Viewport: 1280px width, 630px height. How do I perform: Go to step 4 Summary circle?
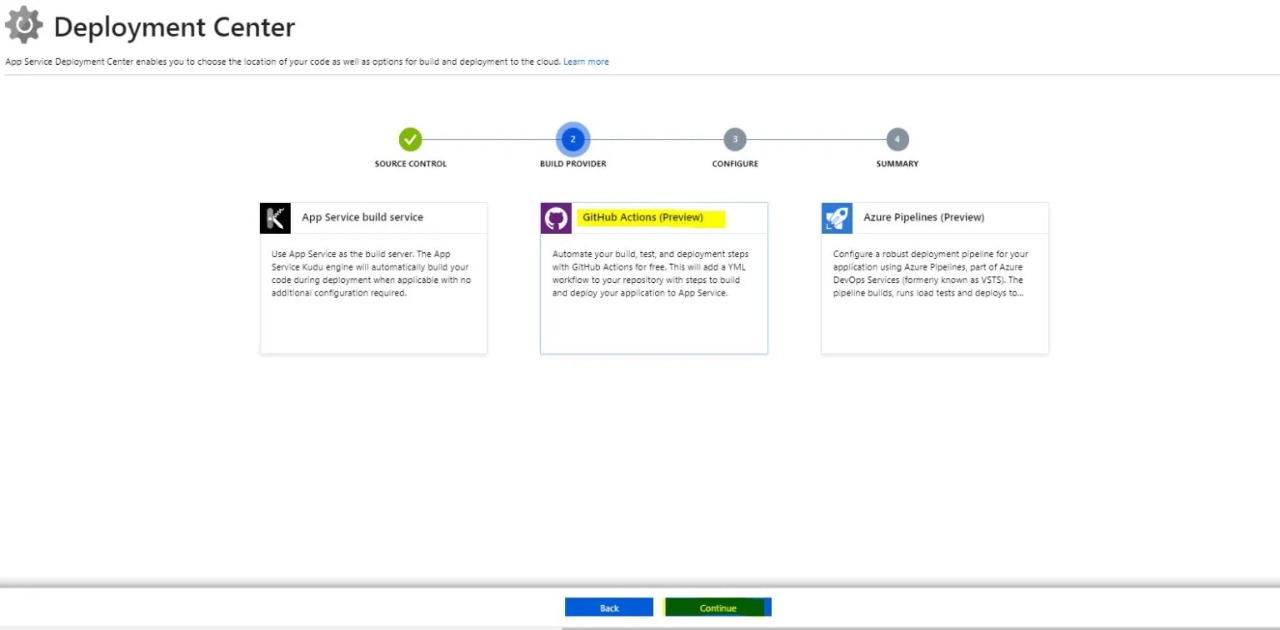897,140
